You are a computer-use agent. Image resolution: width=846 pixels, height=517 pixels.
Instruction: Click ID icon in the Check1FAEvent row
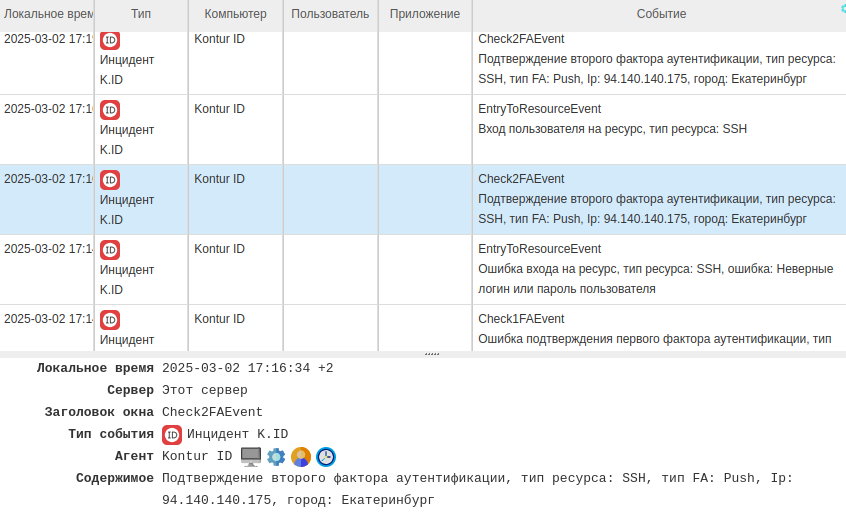click(x=110, y=320)
